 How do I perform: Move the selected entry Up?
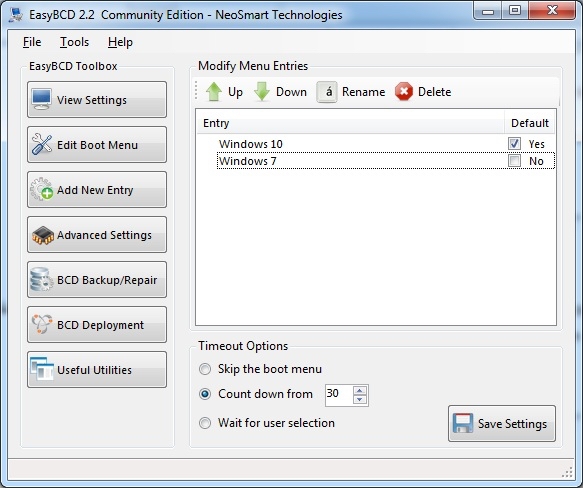224,92
